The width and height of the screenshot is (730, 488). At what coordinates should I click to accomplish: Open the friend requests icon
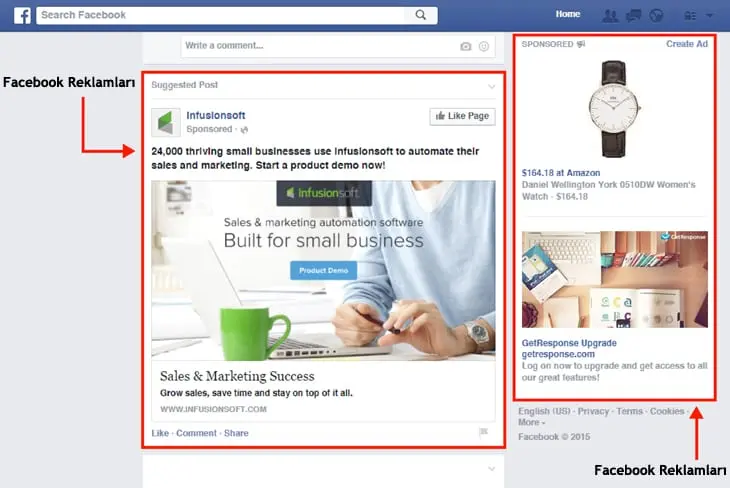pos(610,15)
